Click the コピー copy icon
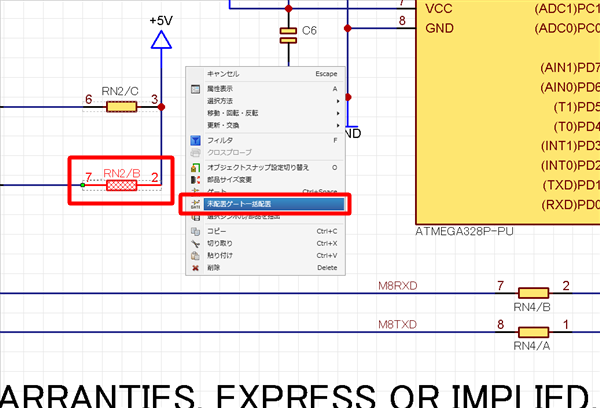The width and height of the screenshot is (600, 408). [195, 231]
